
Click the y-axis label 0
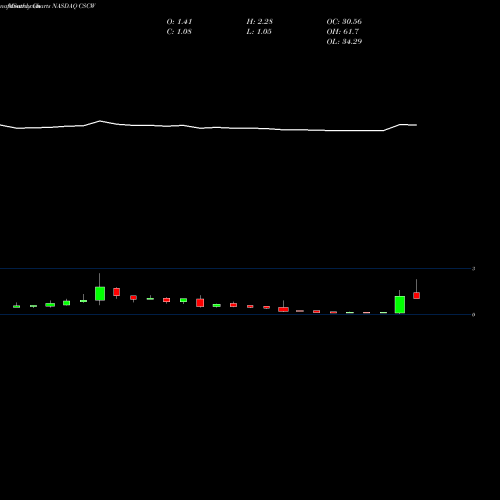[473, 315]
